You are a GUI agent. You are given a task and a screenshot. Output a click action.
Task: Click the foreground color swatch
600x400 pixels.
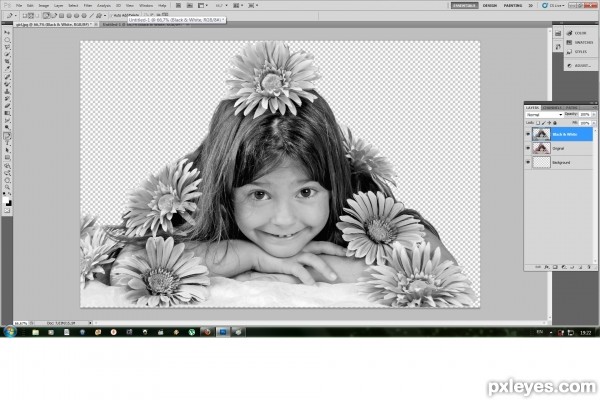[x=6, y=200]
